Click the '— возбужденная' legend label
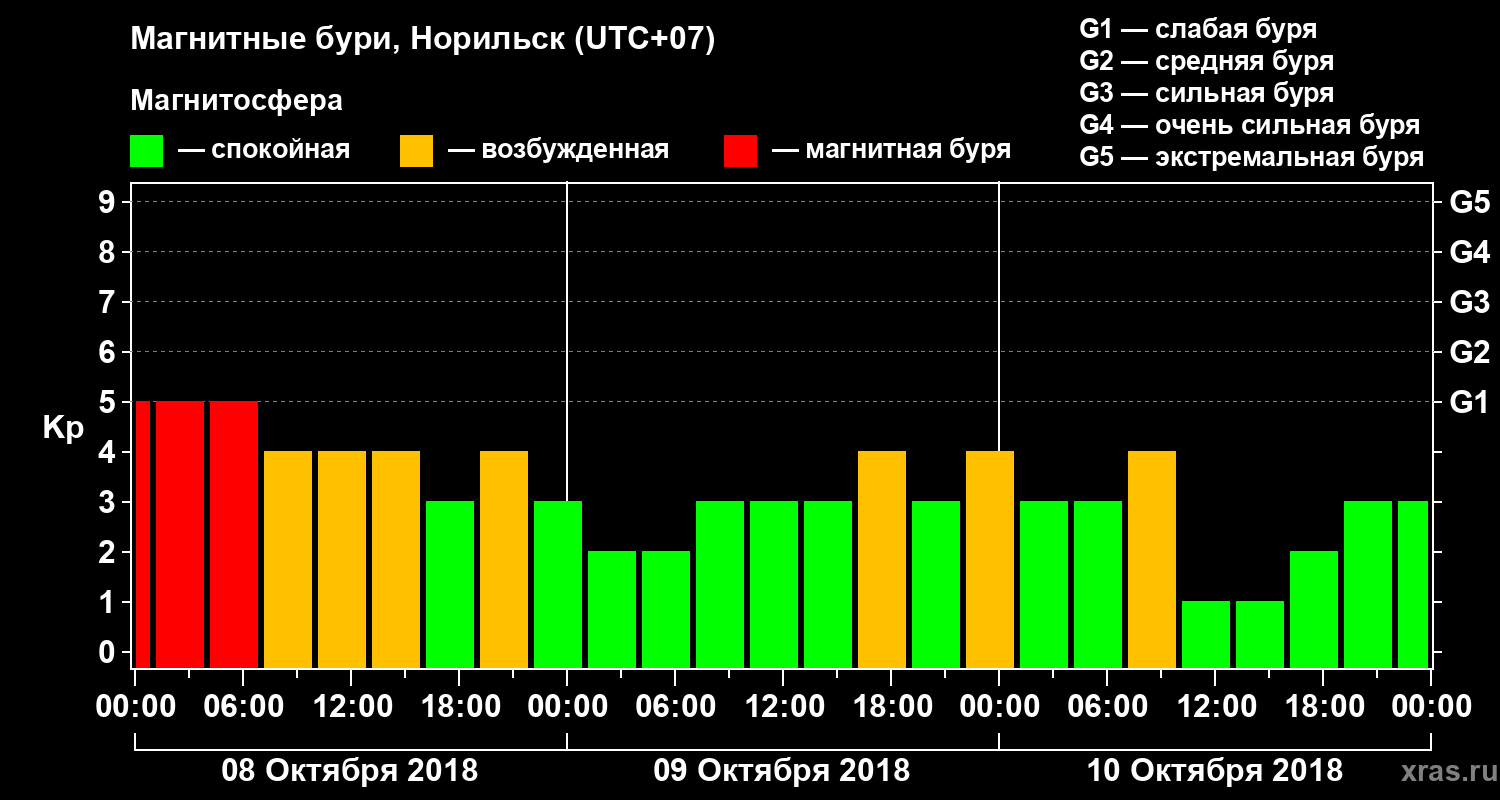This screenshot has width=1500, height=800. coord(558,151)
